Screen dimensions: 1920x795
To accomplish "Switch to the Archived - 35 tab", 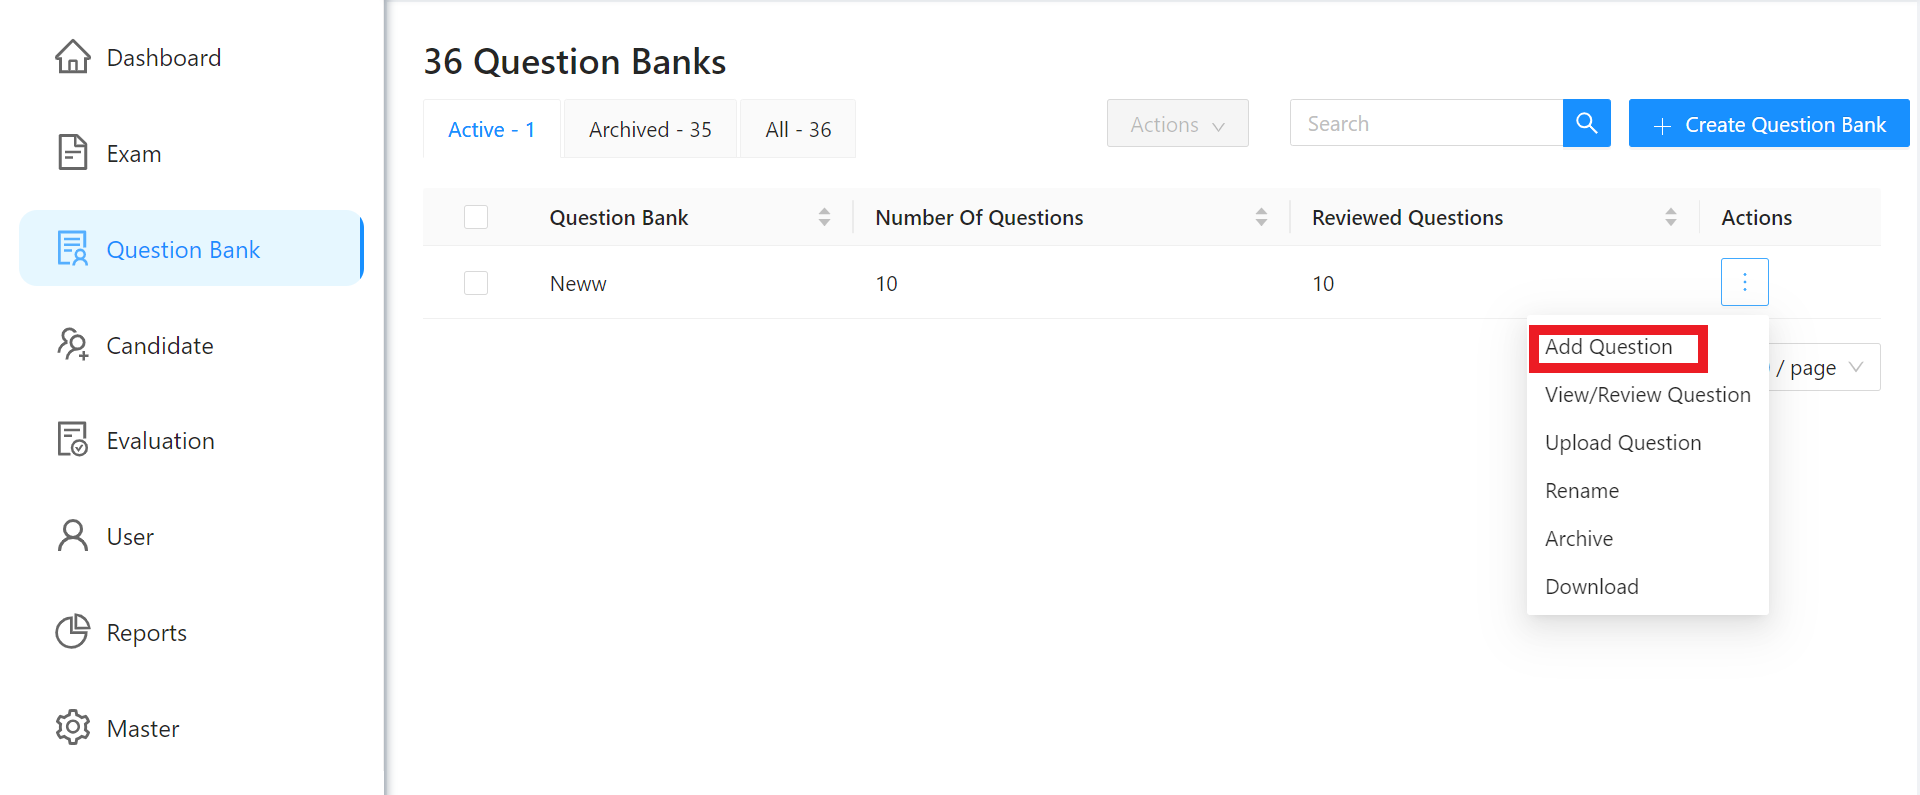I will pos(649,128).
